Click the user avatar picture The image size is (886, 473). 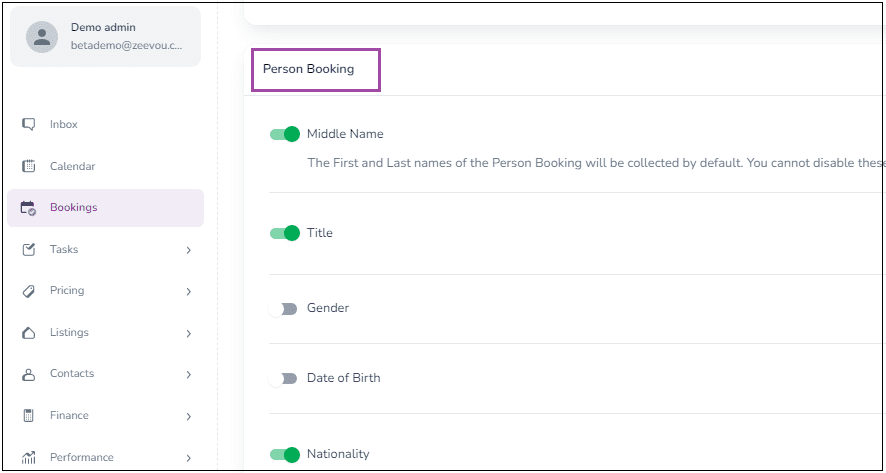(x=42, y=37)
